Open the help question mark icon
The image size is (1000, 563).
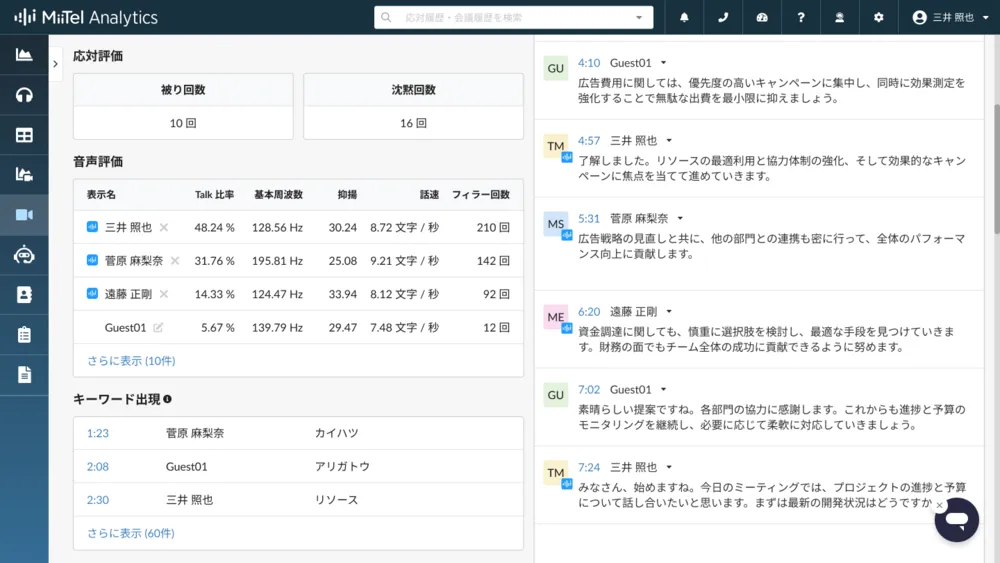(x=801, y=18)
